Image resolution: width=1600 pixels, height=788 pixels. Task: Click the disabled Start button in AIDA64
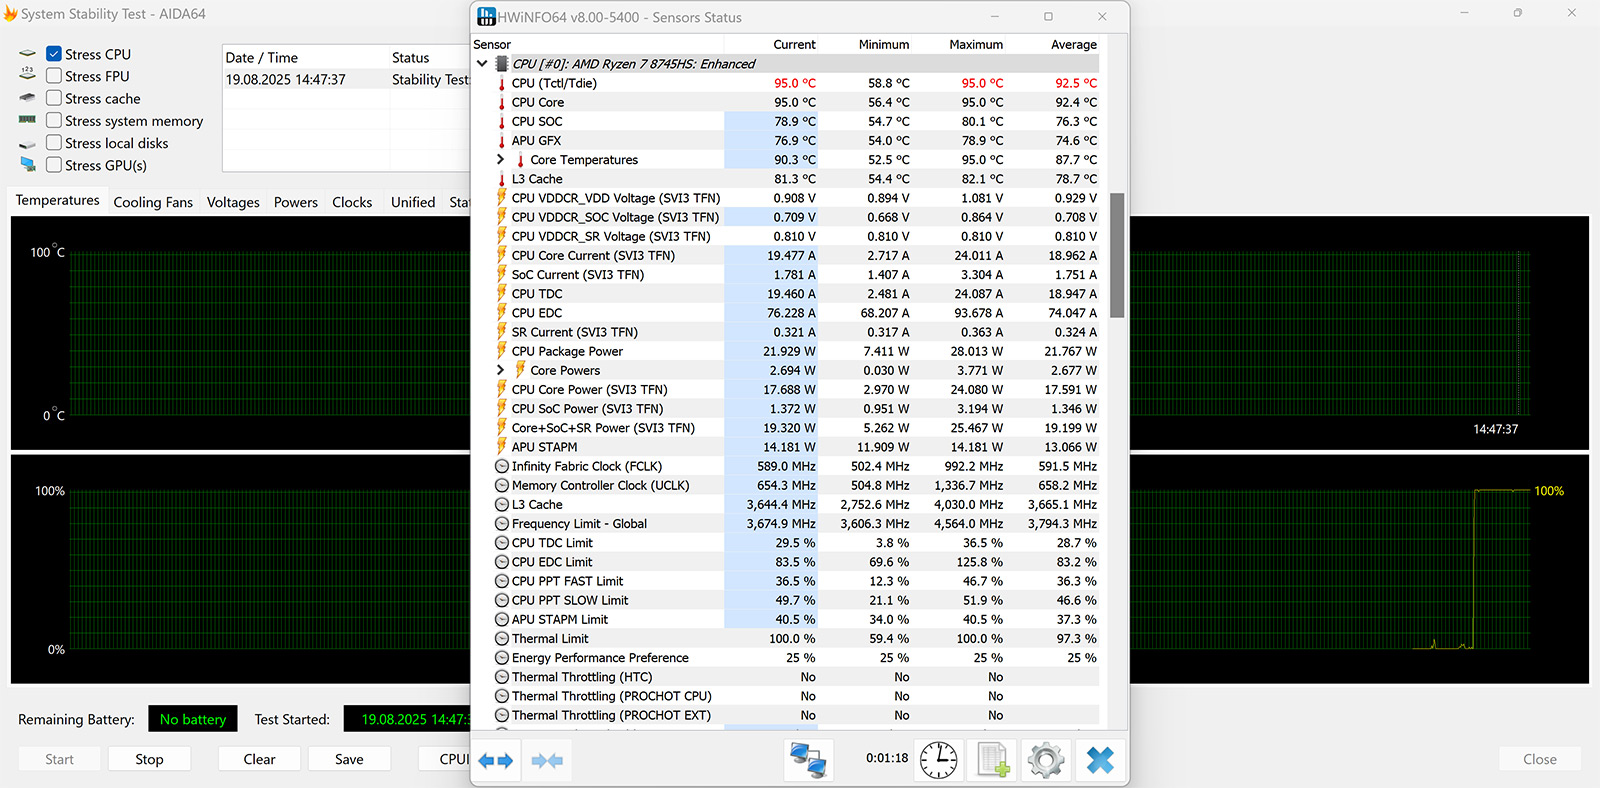pos(59,759)
